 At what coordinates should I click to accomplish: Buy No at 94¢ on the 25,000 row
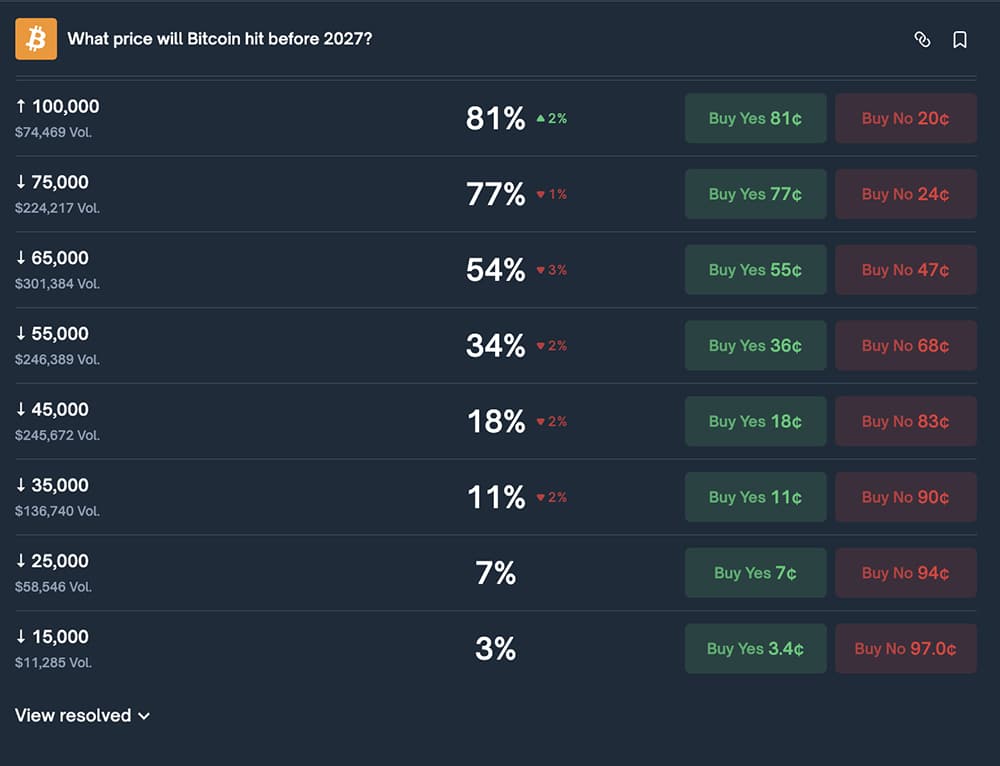905,573
